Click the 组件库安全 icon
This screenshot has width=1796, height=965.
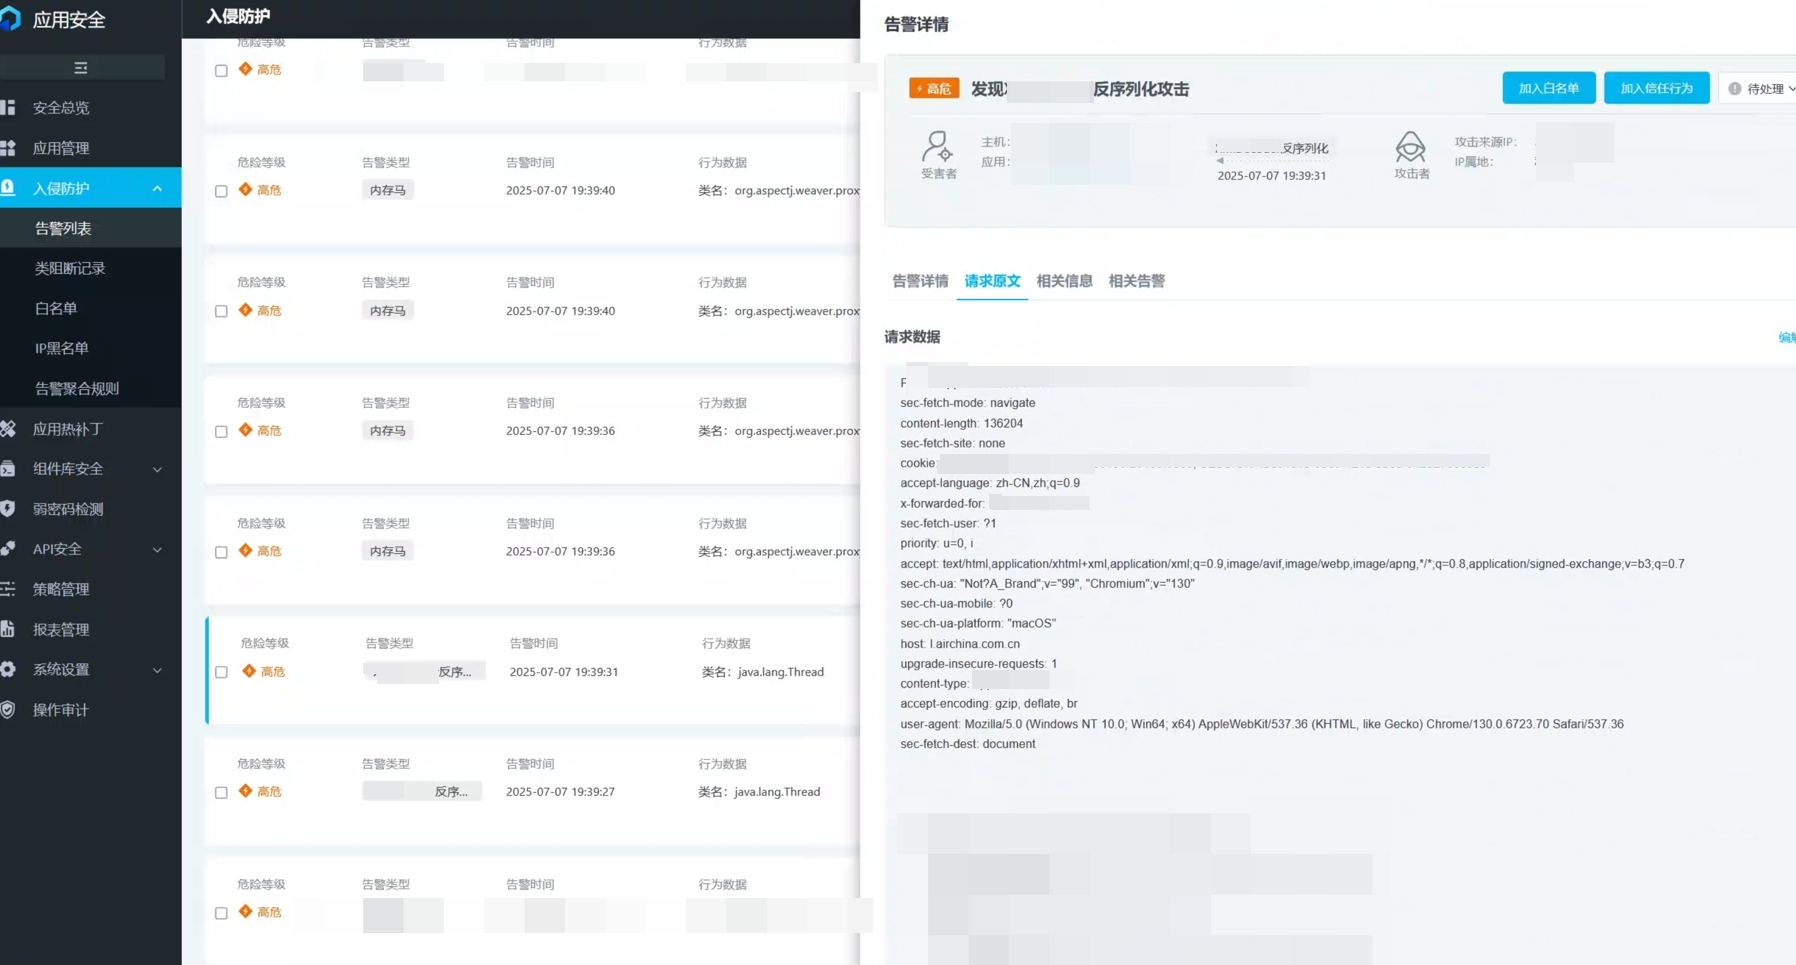click(x=8, y=469)
